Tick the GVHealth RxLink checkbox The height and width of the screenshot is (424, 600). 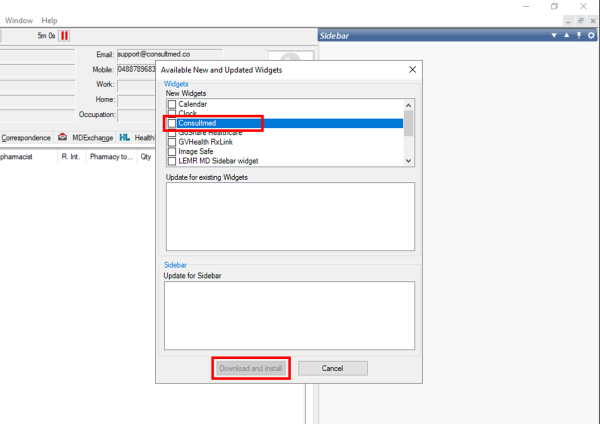point(172,142)
